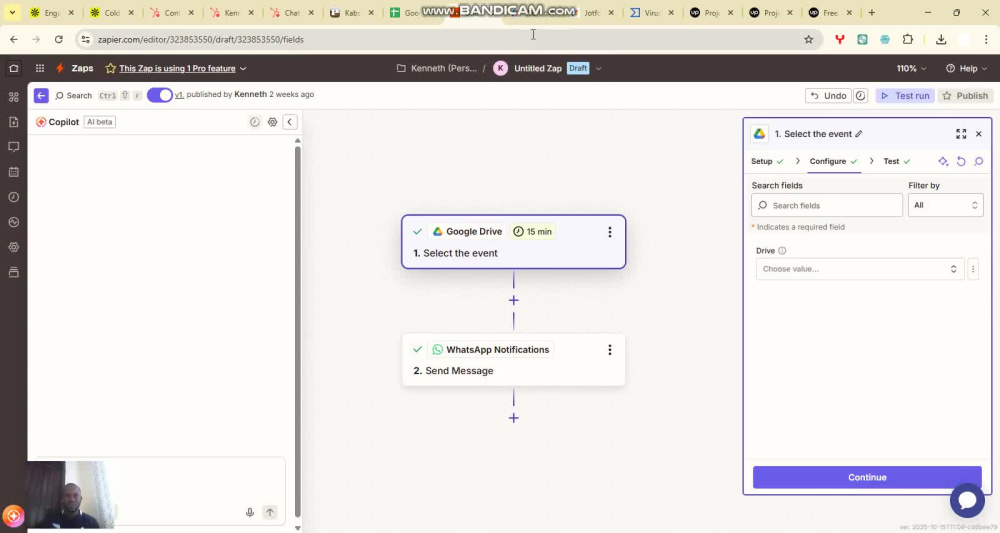Screen dimensions: 1000x533
Task: Select Google Drive step card
Action: point(513,242)
